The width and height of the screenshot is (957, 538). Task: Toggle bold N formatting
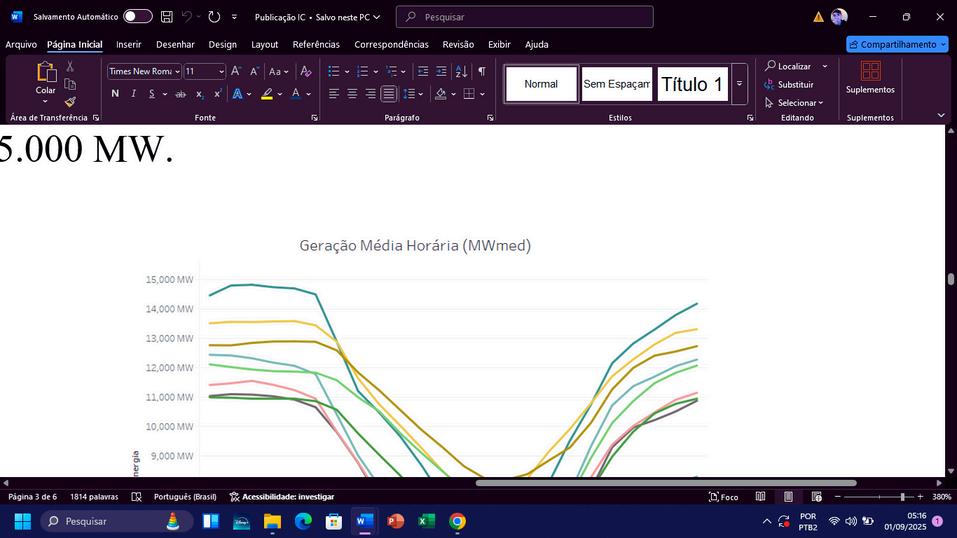point(115,93)
